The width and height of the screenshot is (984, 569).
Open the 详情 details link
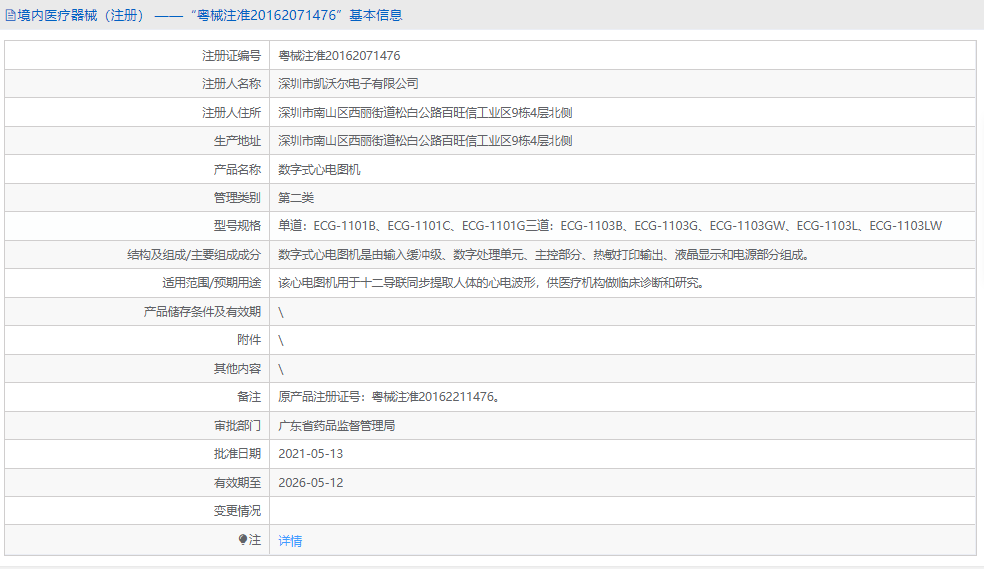click(290, 540)
